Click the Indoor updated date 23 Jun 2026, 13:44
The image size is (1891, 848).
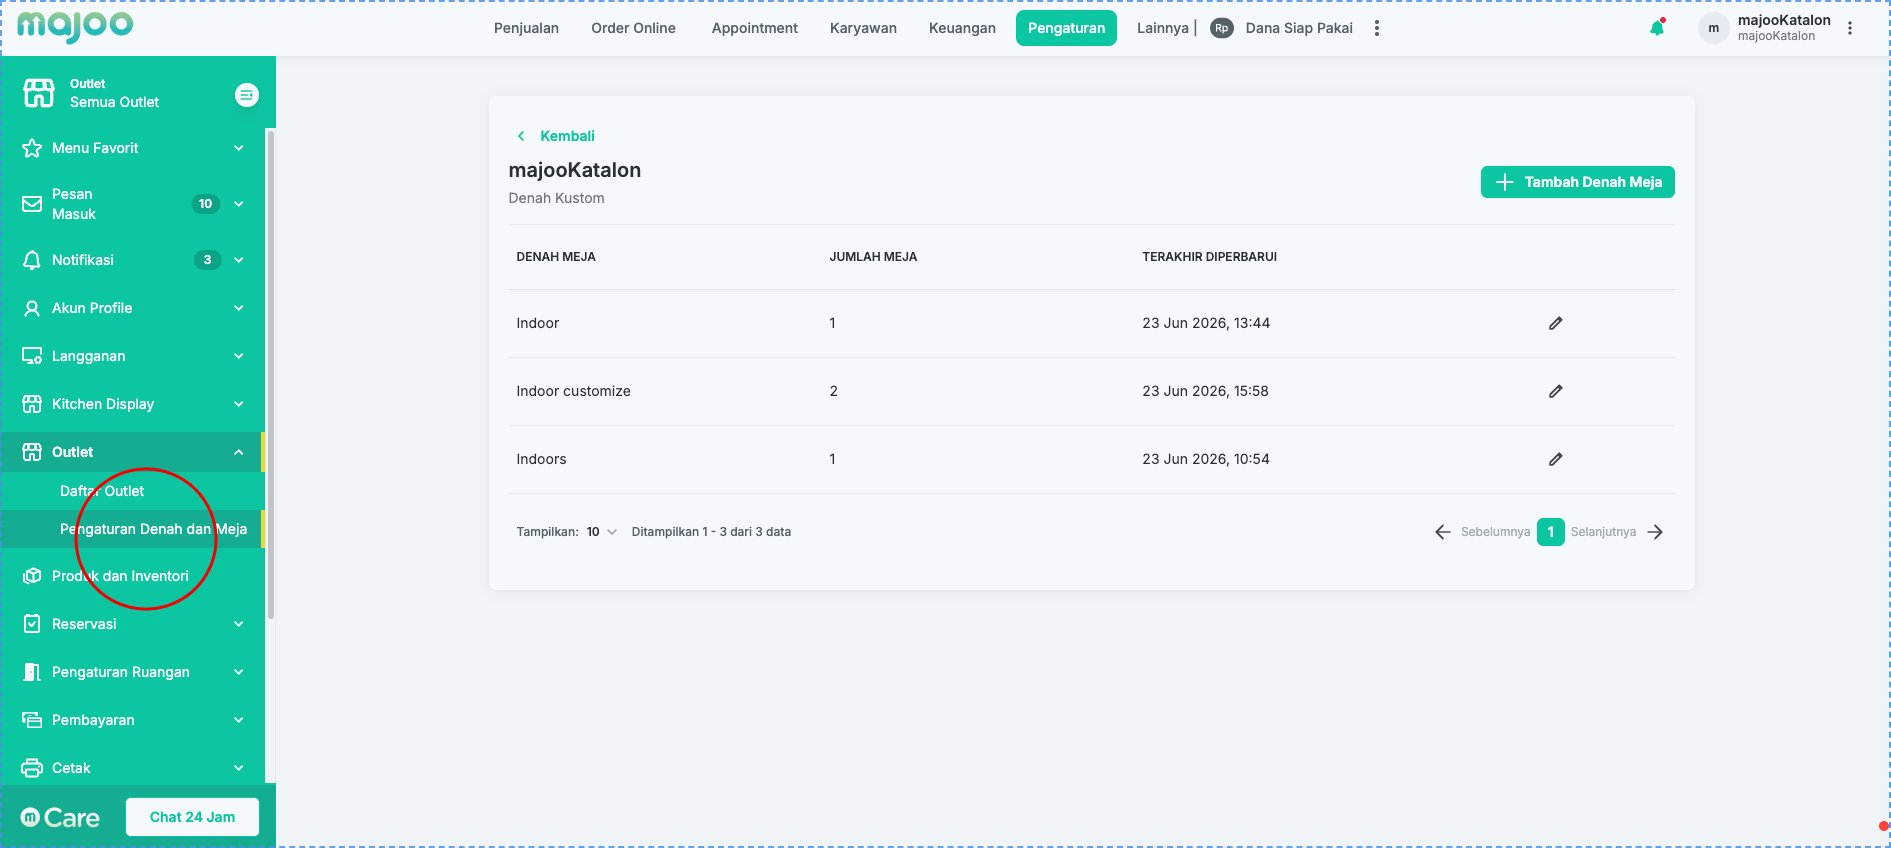pos(1206,323)
